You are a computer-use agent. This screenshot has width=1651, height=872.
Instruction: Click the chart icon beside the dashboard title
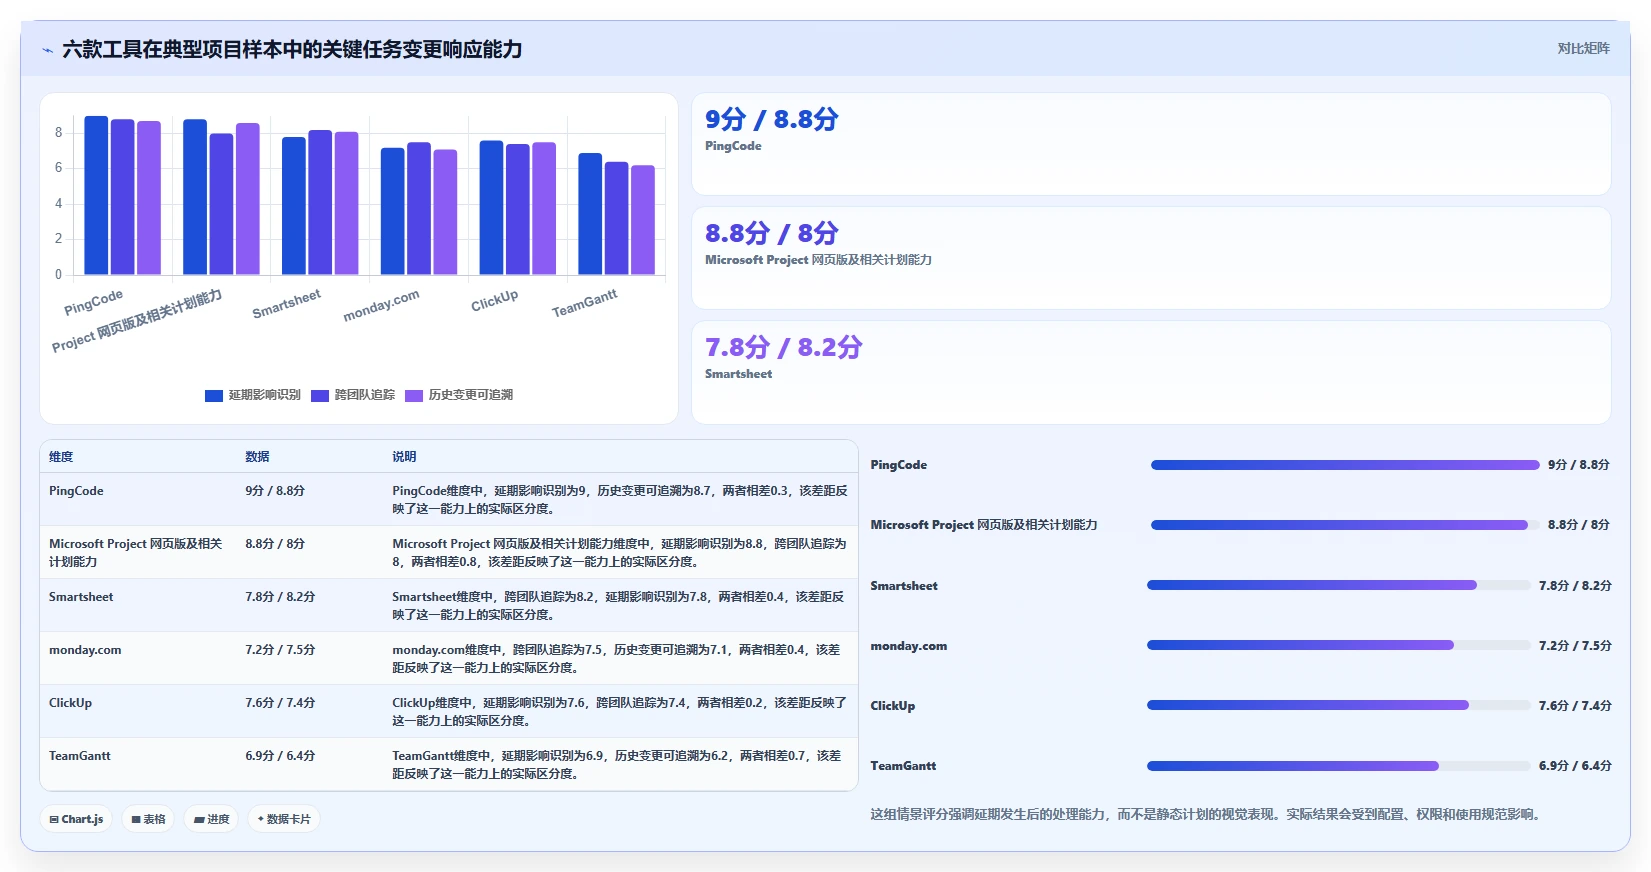click(47, 50)
